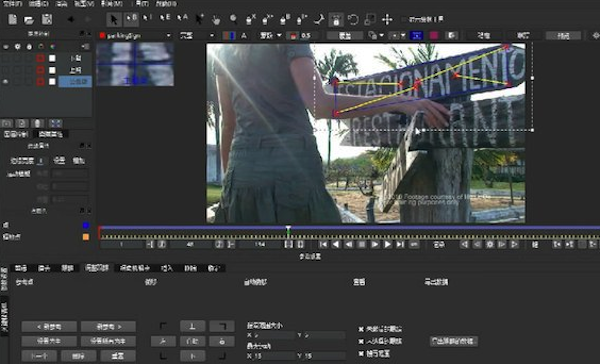Undo the last action with the left arrow
The image size is (600, 364).
tap(71, 19)
